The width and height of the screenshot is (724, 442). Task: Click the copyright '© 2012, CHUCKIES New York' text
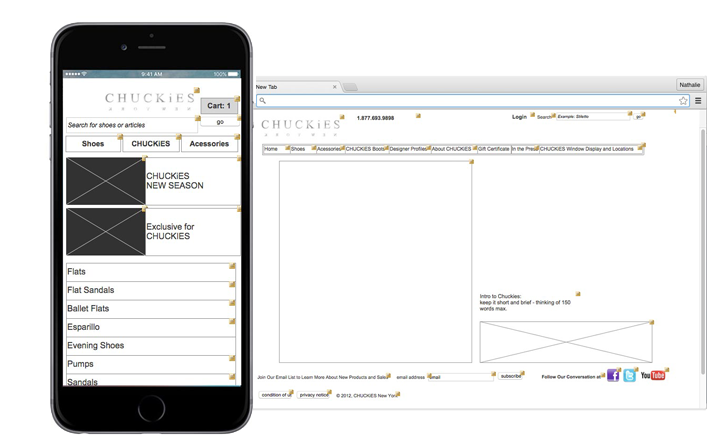367,395
